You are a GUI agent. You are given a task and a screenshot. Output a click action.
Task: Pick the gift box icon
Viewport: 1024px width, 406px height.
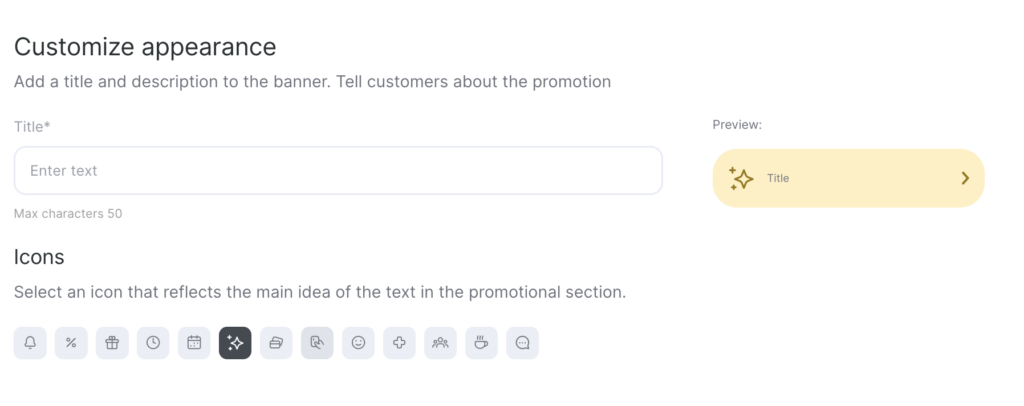point(112,343)
